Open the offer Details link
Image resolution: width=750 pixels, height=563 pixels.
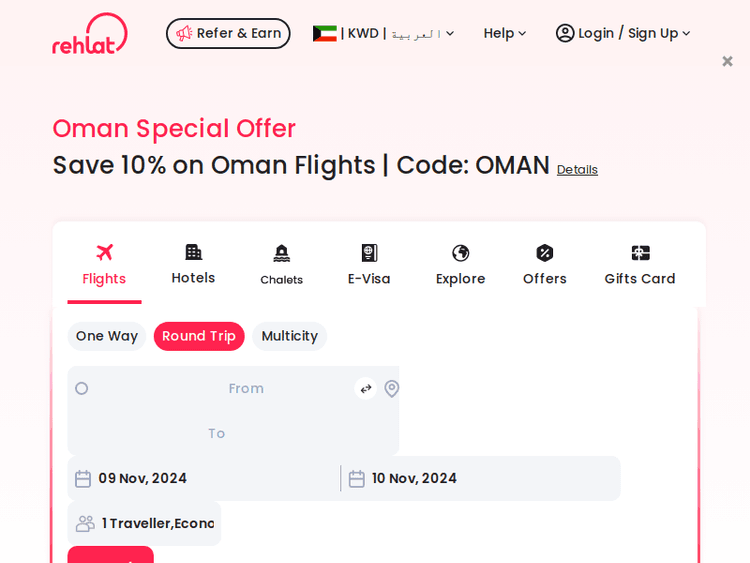pos(577,170)
